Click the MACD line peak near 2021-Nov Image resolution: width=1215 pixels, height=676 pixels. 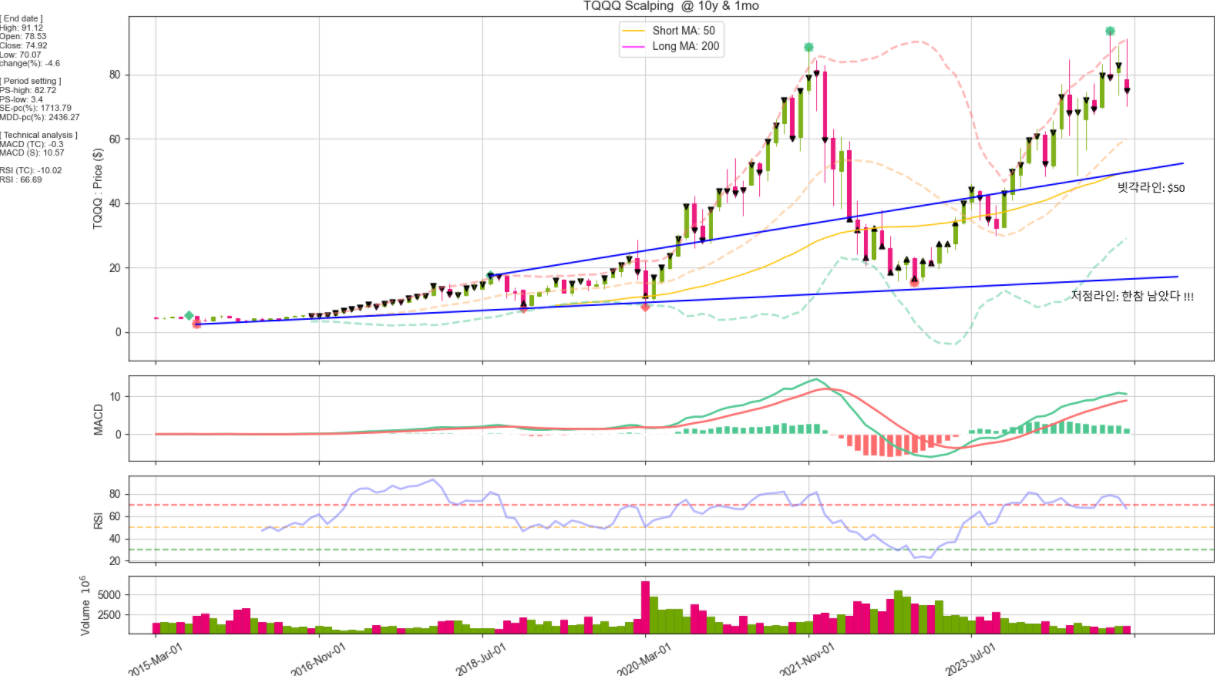(816, 379)
